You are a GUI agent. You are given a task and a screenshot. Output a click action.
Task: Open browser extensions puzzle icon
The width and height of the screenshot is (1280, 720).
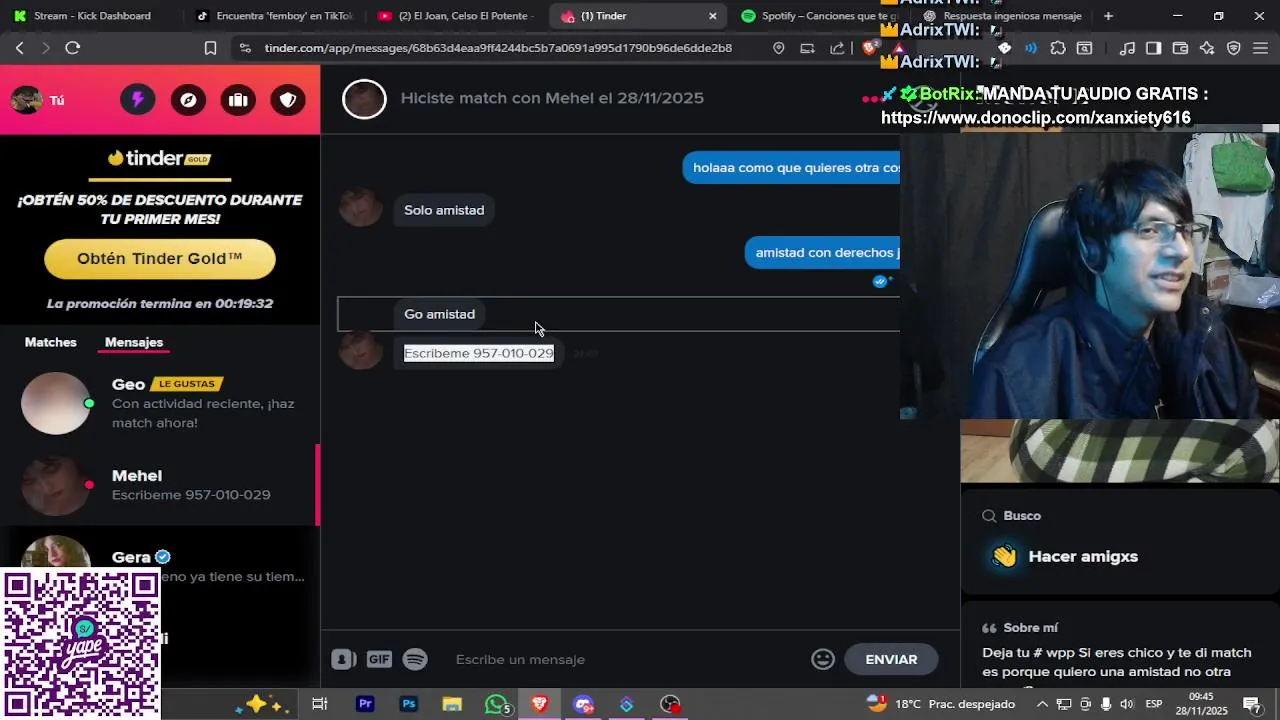1057,48
